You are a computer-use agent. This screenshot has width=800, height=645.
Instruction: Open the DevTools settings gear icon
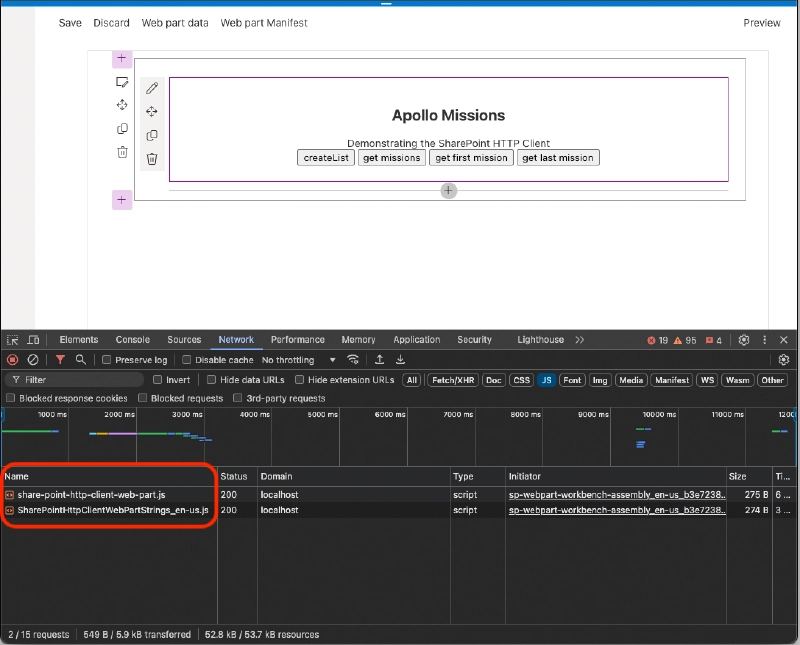[x=742, y=339]
